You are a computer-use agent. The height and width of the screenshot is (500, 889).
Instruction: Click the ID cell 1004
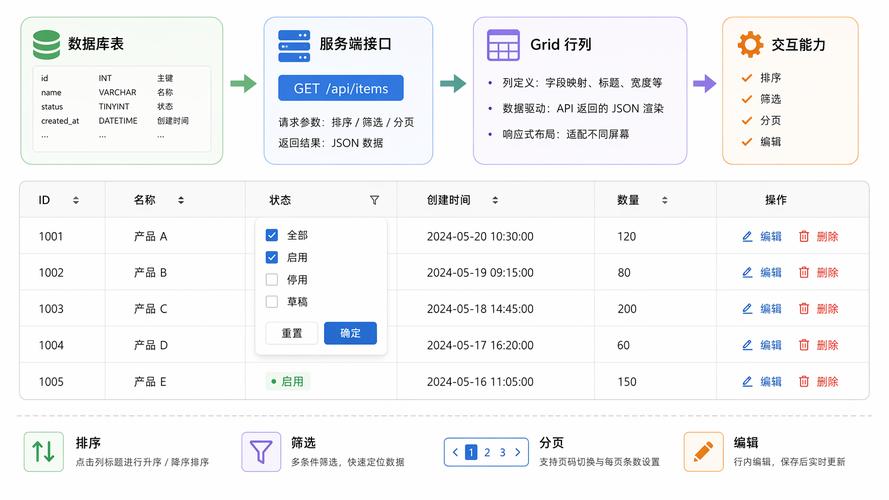[x=51, y=345]
